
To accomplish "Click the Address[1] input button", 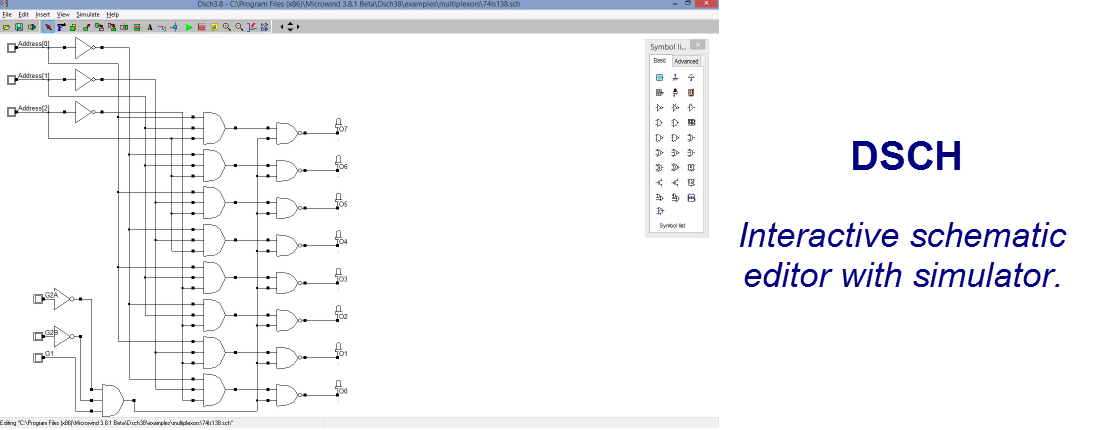I will click(11, 80).
